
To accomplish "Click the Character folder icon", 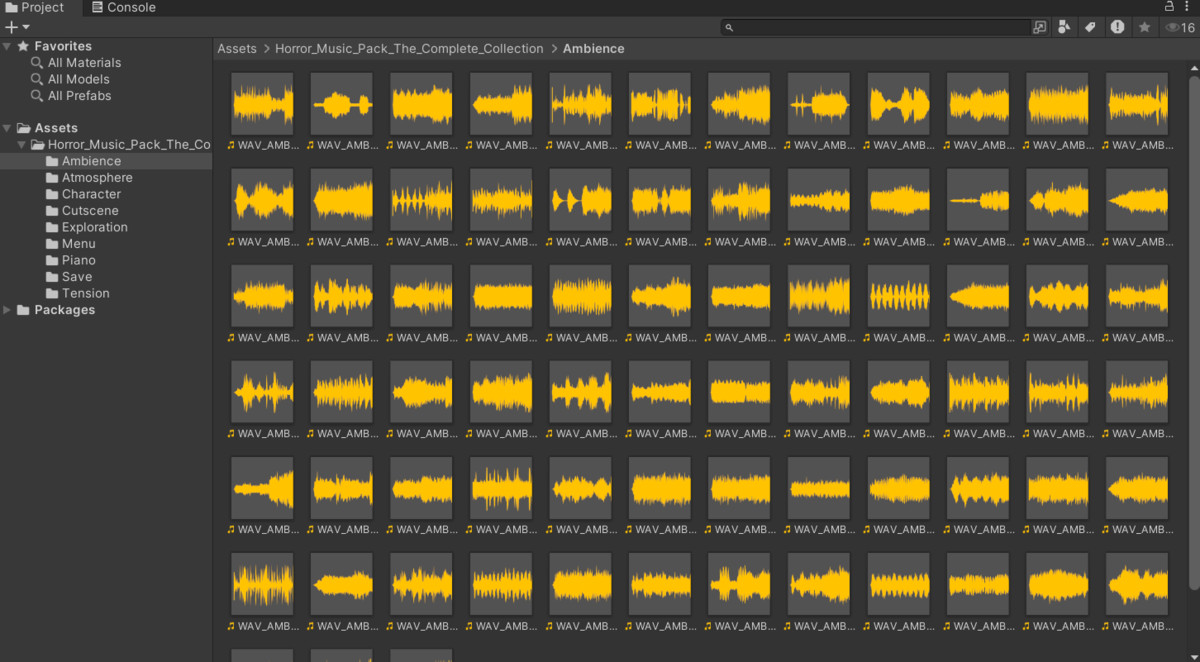I will click(x=52, y=194).
